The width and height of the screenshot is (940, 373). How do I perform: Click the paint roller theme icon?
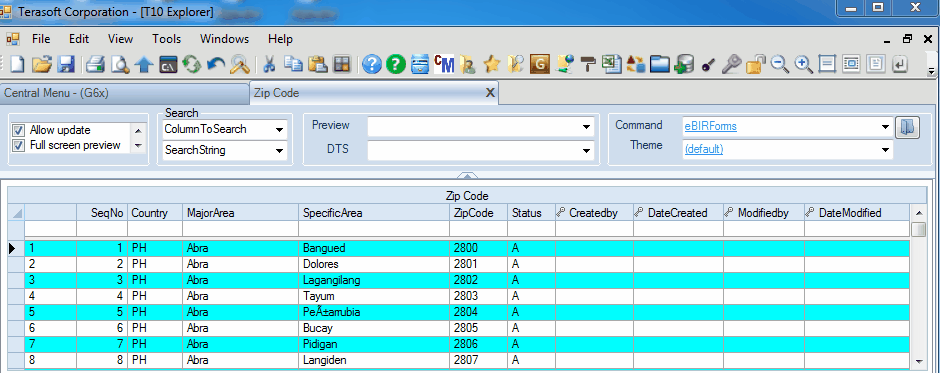coord(588,64)
